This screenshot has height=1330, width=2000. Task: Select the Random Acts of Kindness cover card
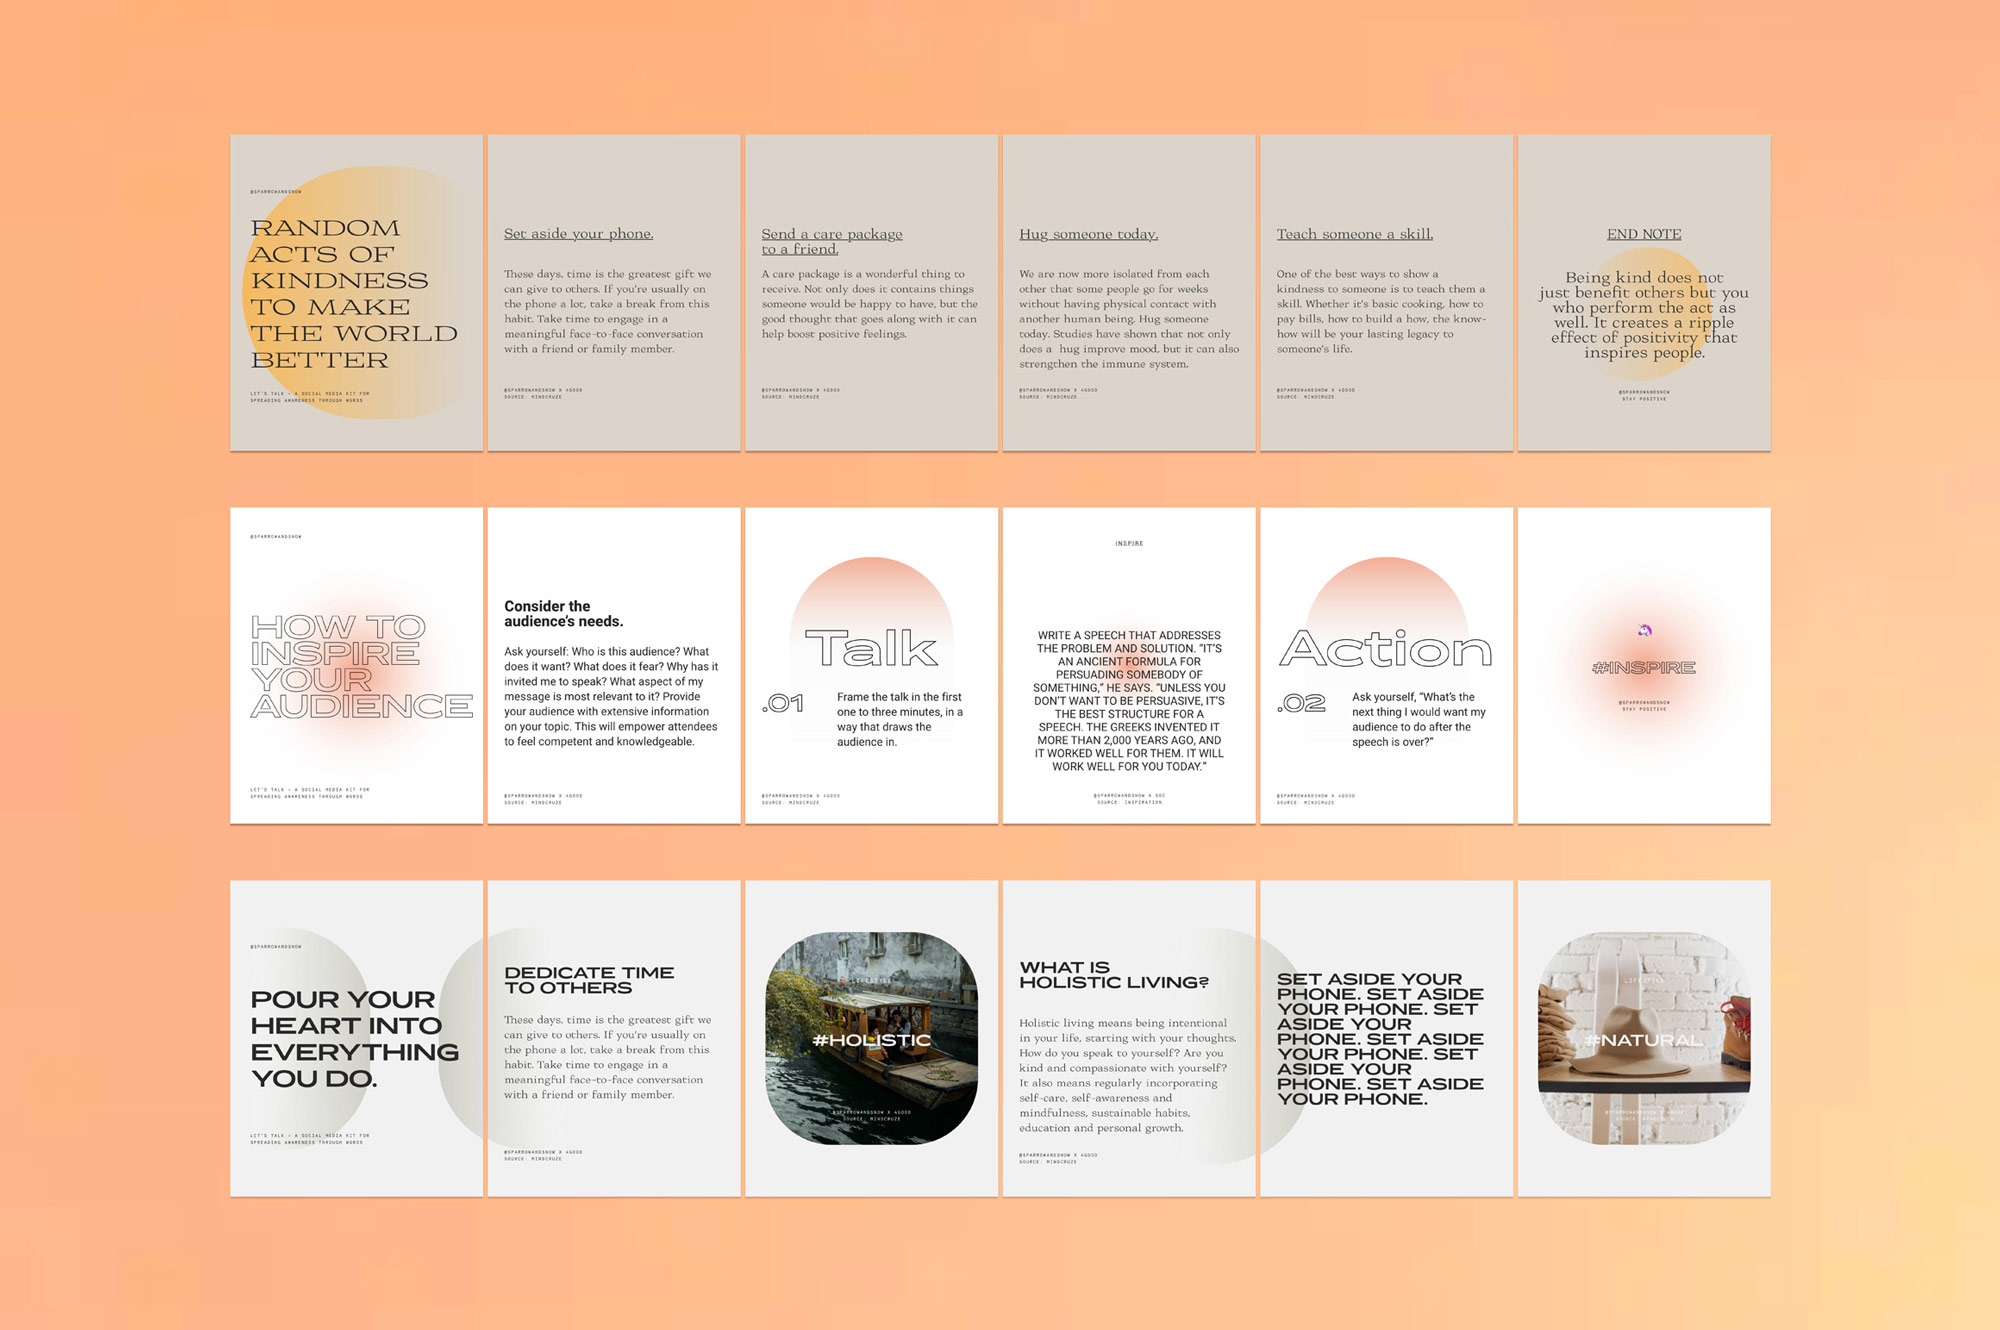point(356,292)
